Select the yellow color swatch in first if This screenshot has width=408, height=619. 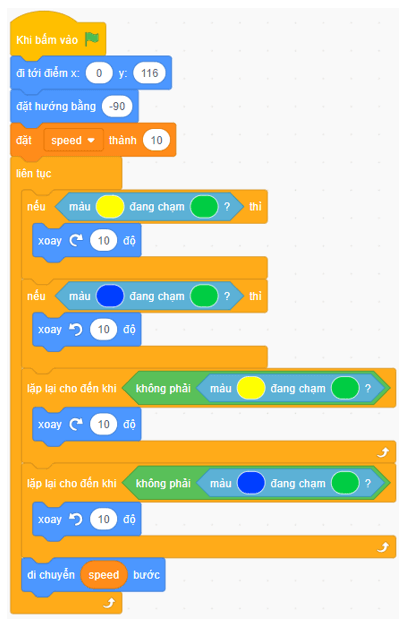click(x=110, y=207)
